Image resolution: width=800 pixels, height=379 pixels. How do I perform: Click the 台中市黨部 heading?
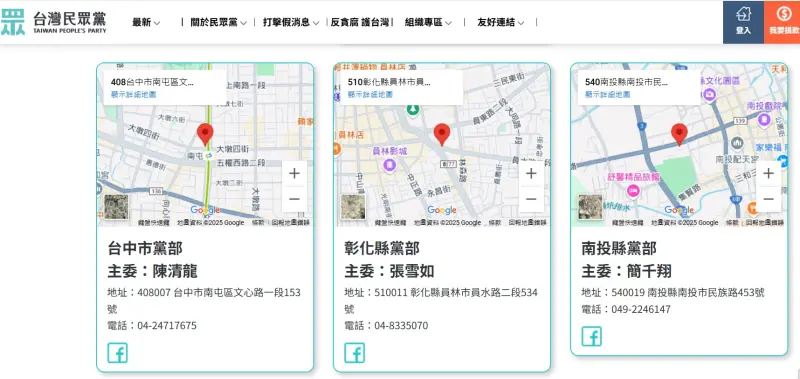tap(145, 248)
